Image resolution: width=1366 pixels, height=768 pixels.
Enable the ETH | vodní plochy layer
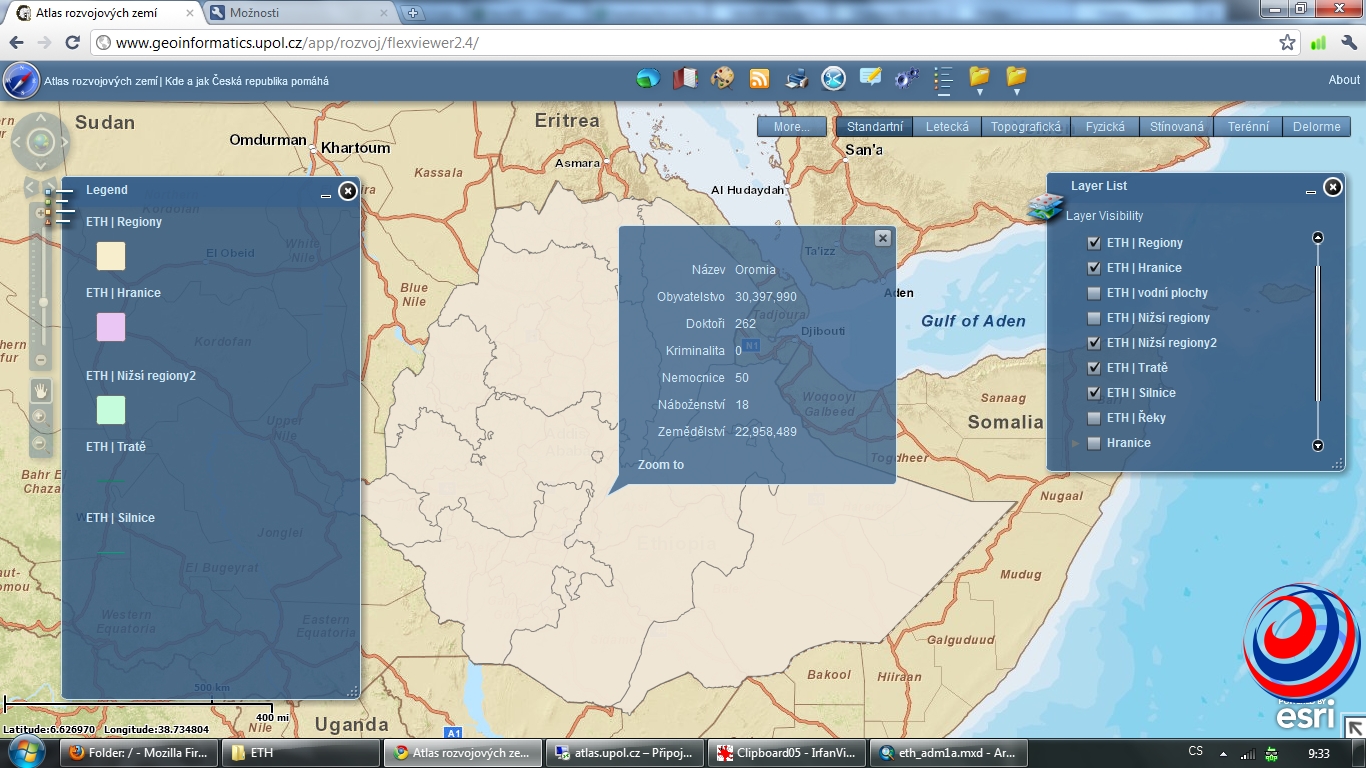click(x=1094, y=293)
